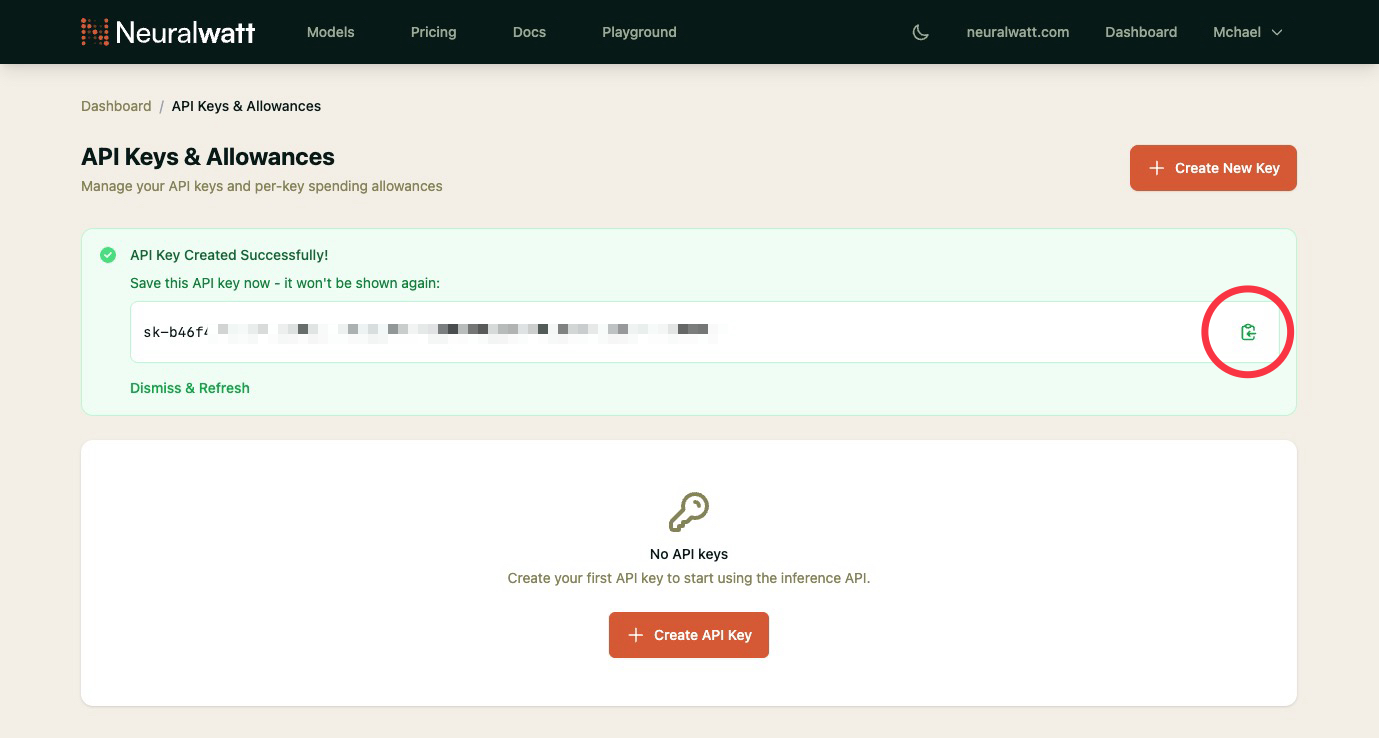Open the Models menu
This screenshot has height=738, width=1379.
tap(331, 32)
